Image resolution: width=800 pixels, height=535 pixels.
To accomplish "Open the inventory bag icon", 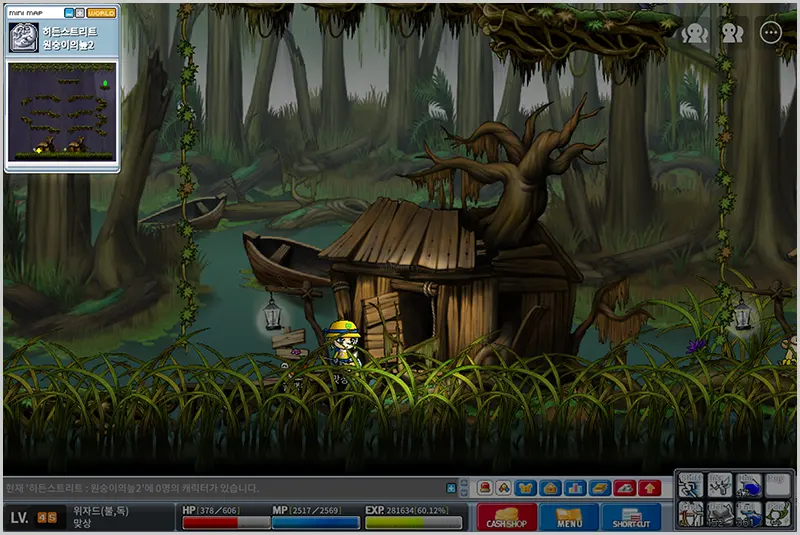I will click(550, 488).
